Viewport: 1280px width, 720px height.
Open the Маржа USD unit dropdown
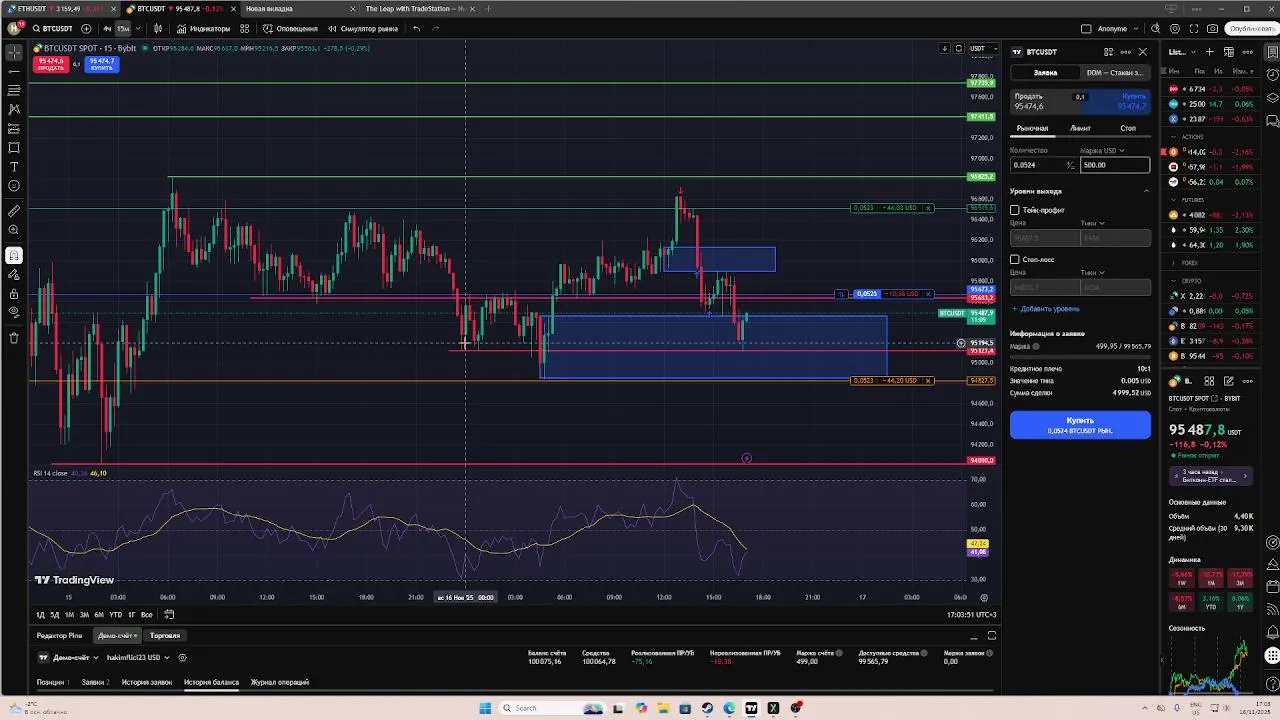(1102, 151)
